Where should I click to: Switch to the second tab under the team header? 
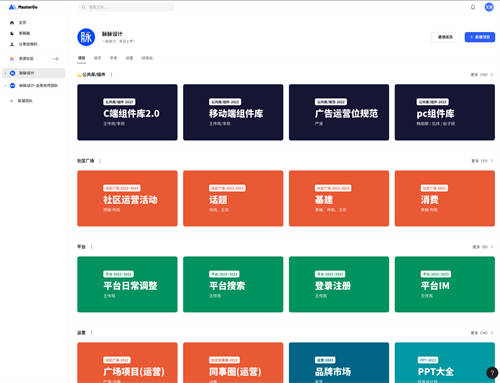coord(97,58)
